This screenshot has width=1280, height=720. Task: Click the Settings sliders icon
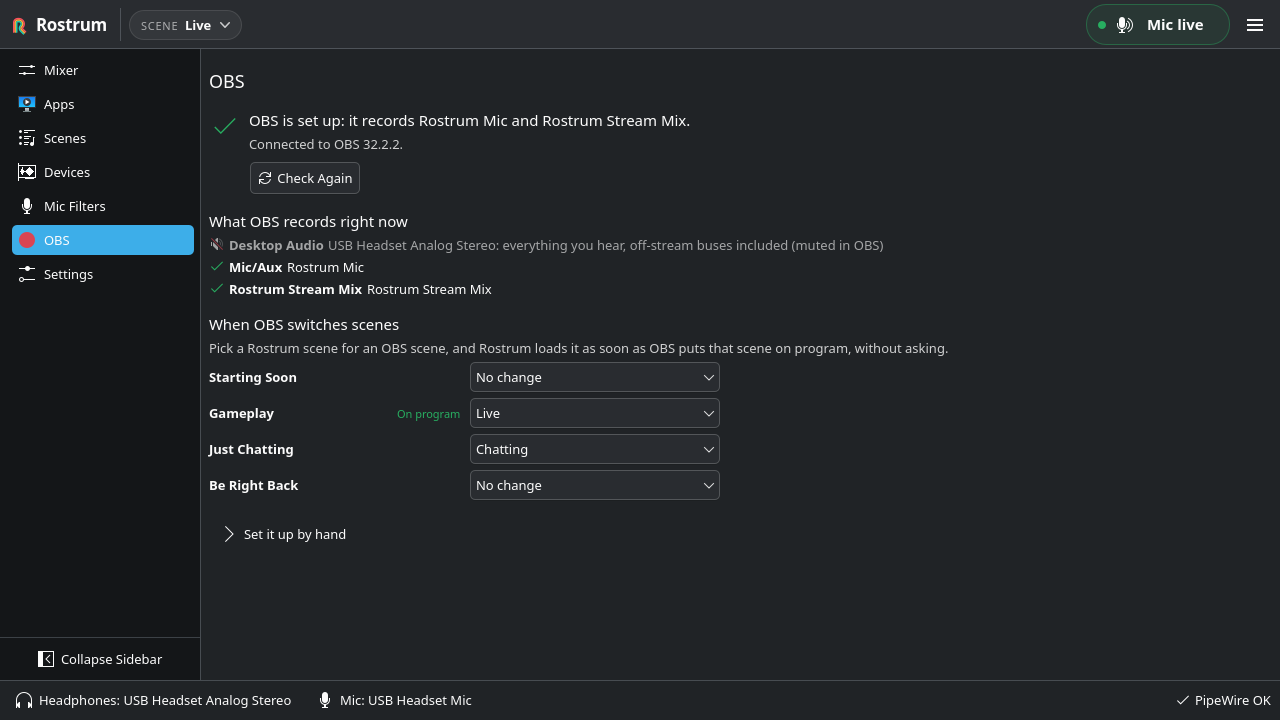click(27, 274)
